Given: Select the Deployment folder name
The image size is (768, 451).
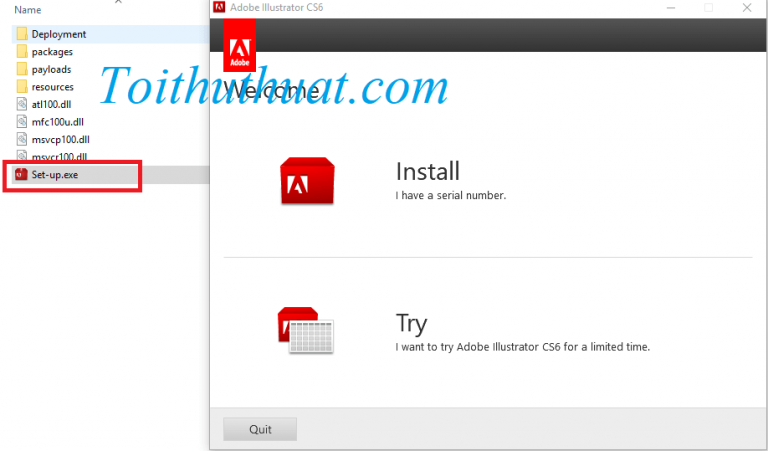Looking at the screenshot, I should point(59,34).
